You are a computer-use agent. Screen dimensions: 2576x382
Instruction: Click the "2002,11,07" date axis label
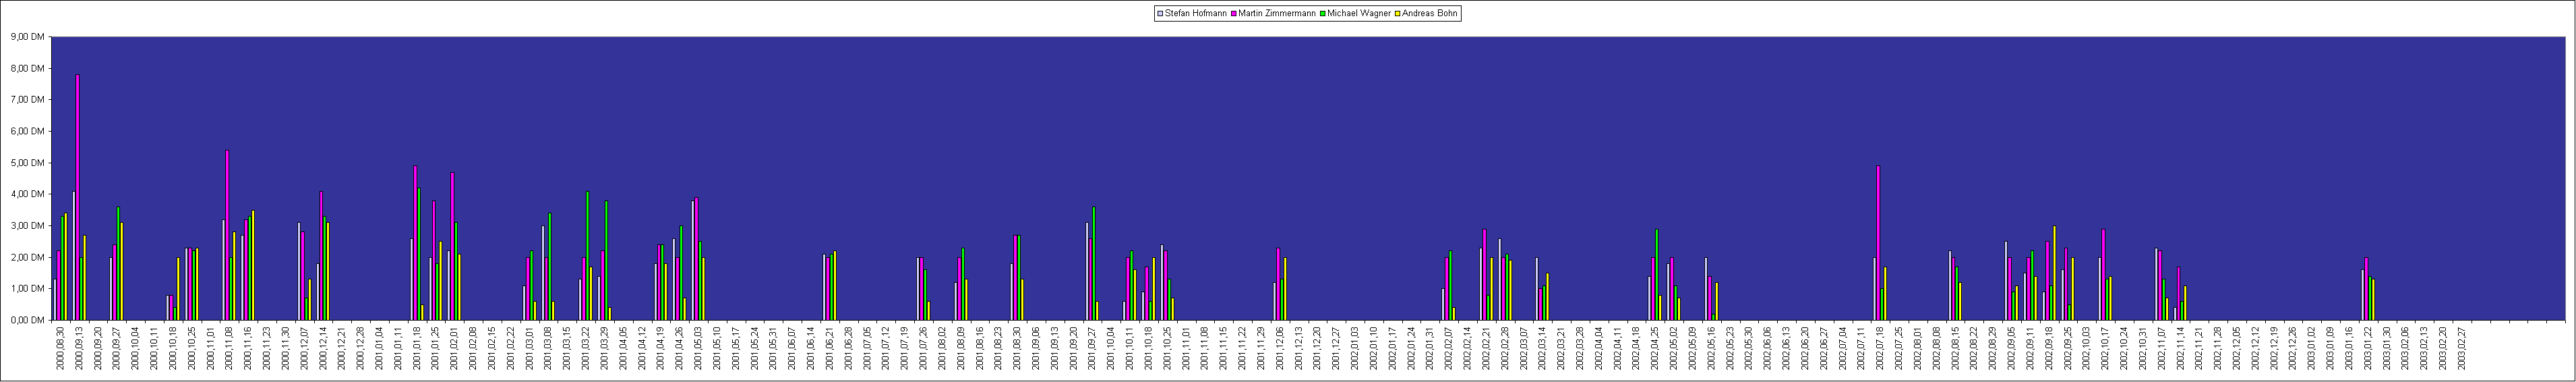2162,348
